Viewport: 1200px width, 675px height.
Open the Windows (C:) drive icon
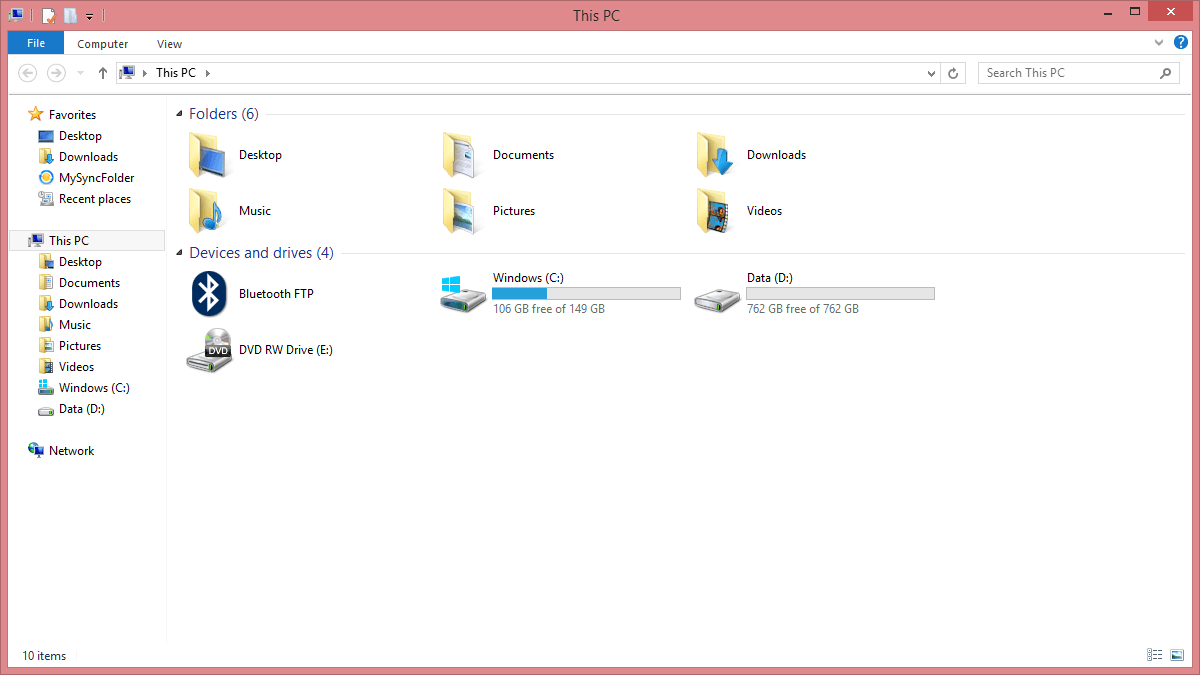point(462,293)
